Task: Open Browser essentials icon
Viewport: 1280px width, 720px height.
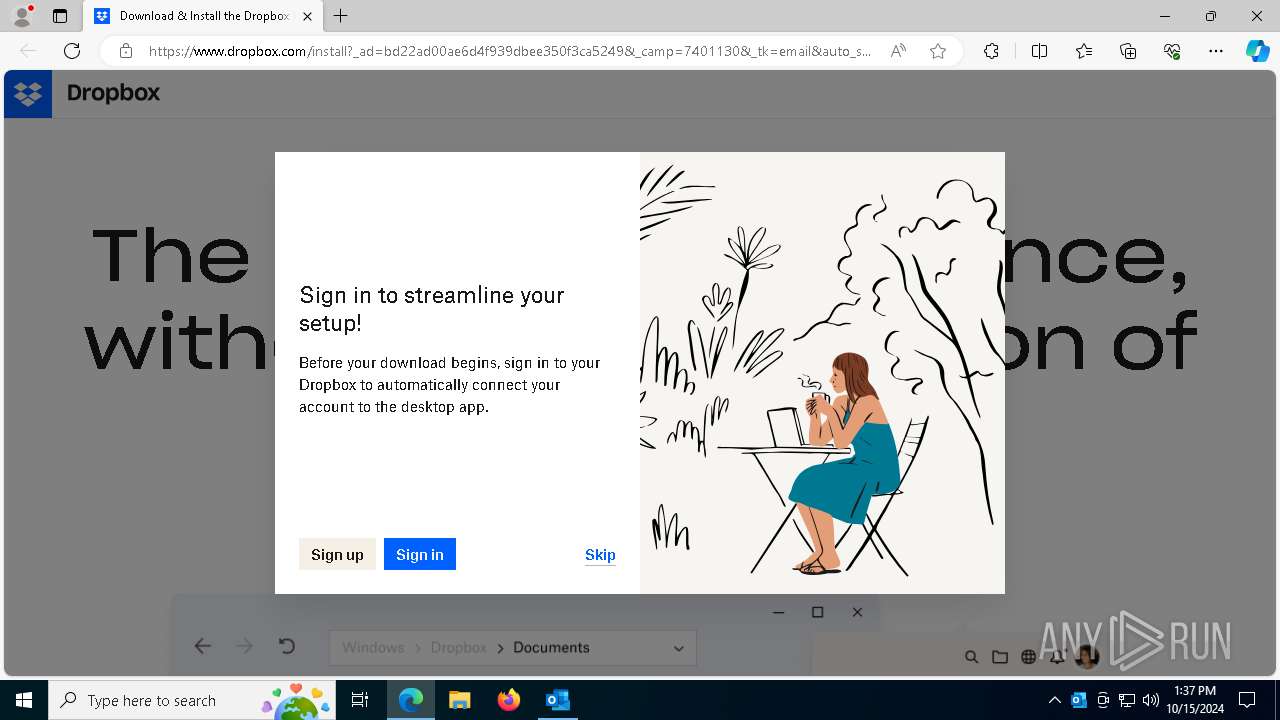Action: coord(1172,51)
